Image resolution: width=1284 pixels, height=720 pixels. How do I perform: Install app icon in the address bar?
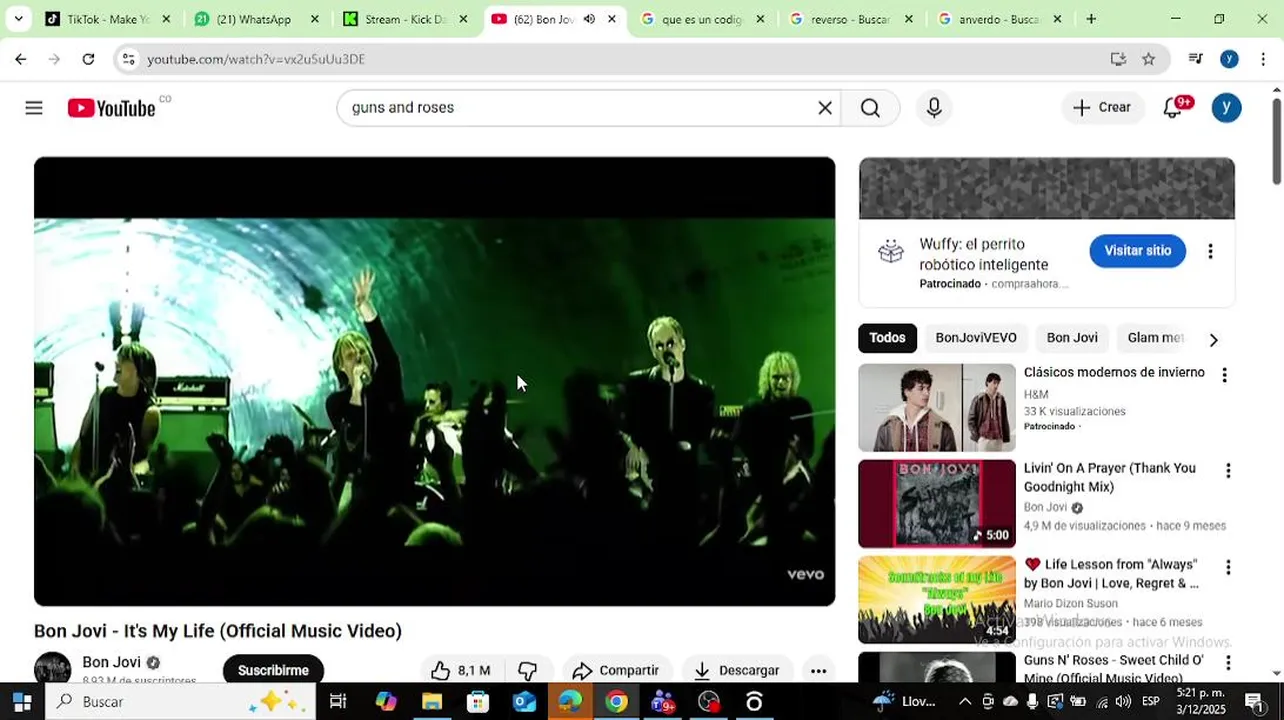pos(1118,59)
